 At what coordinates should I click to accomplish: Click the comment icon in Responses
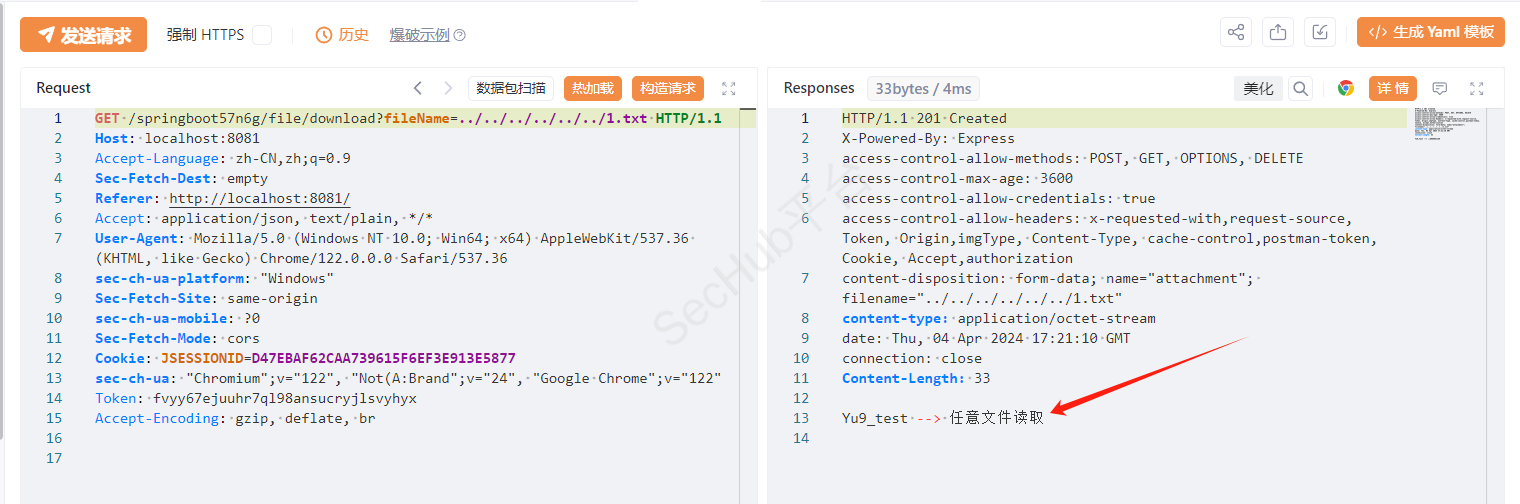(x=1440, y=88)
